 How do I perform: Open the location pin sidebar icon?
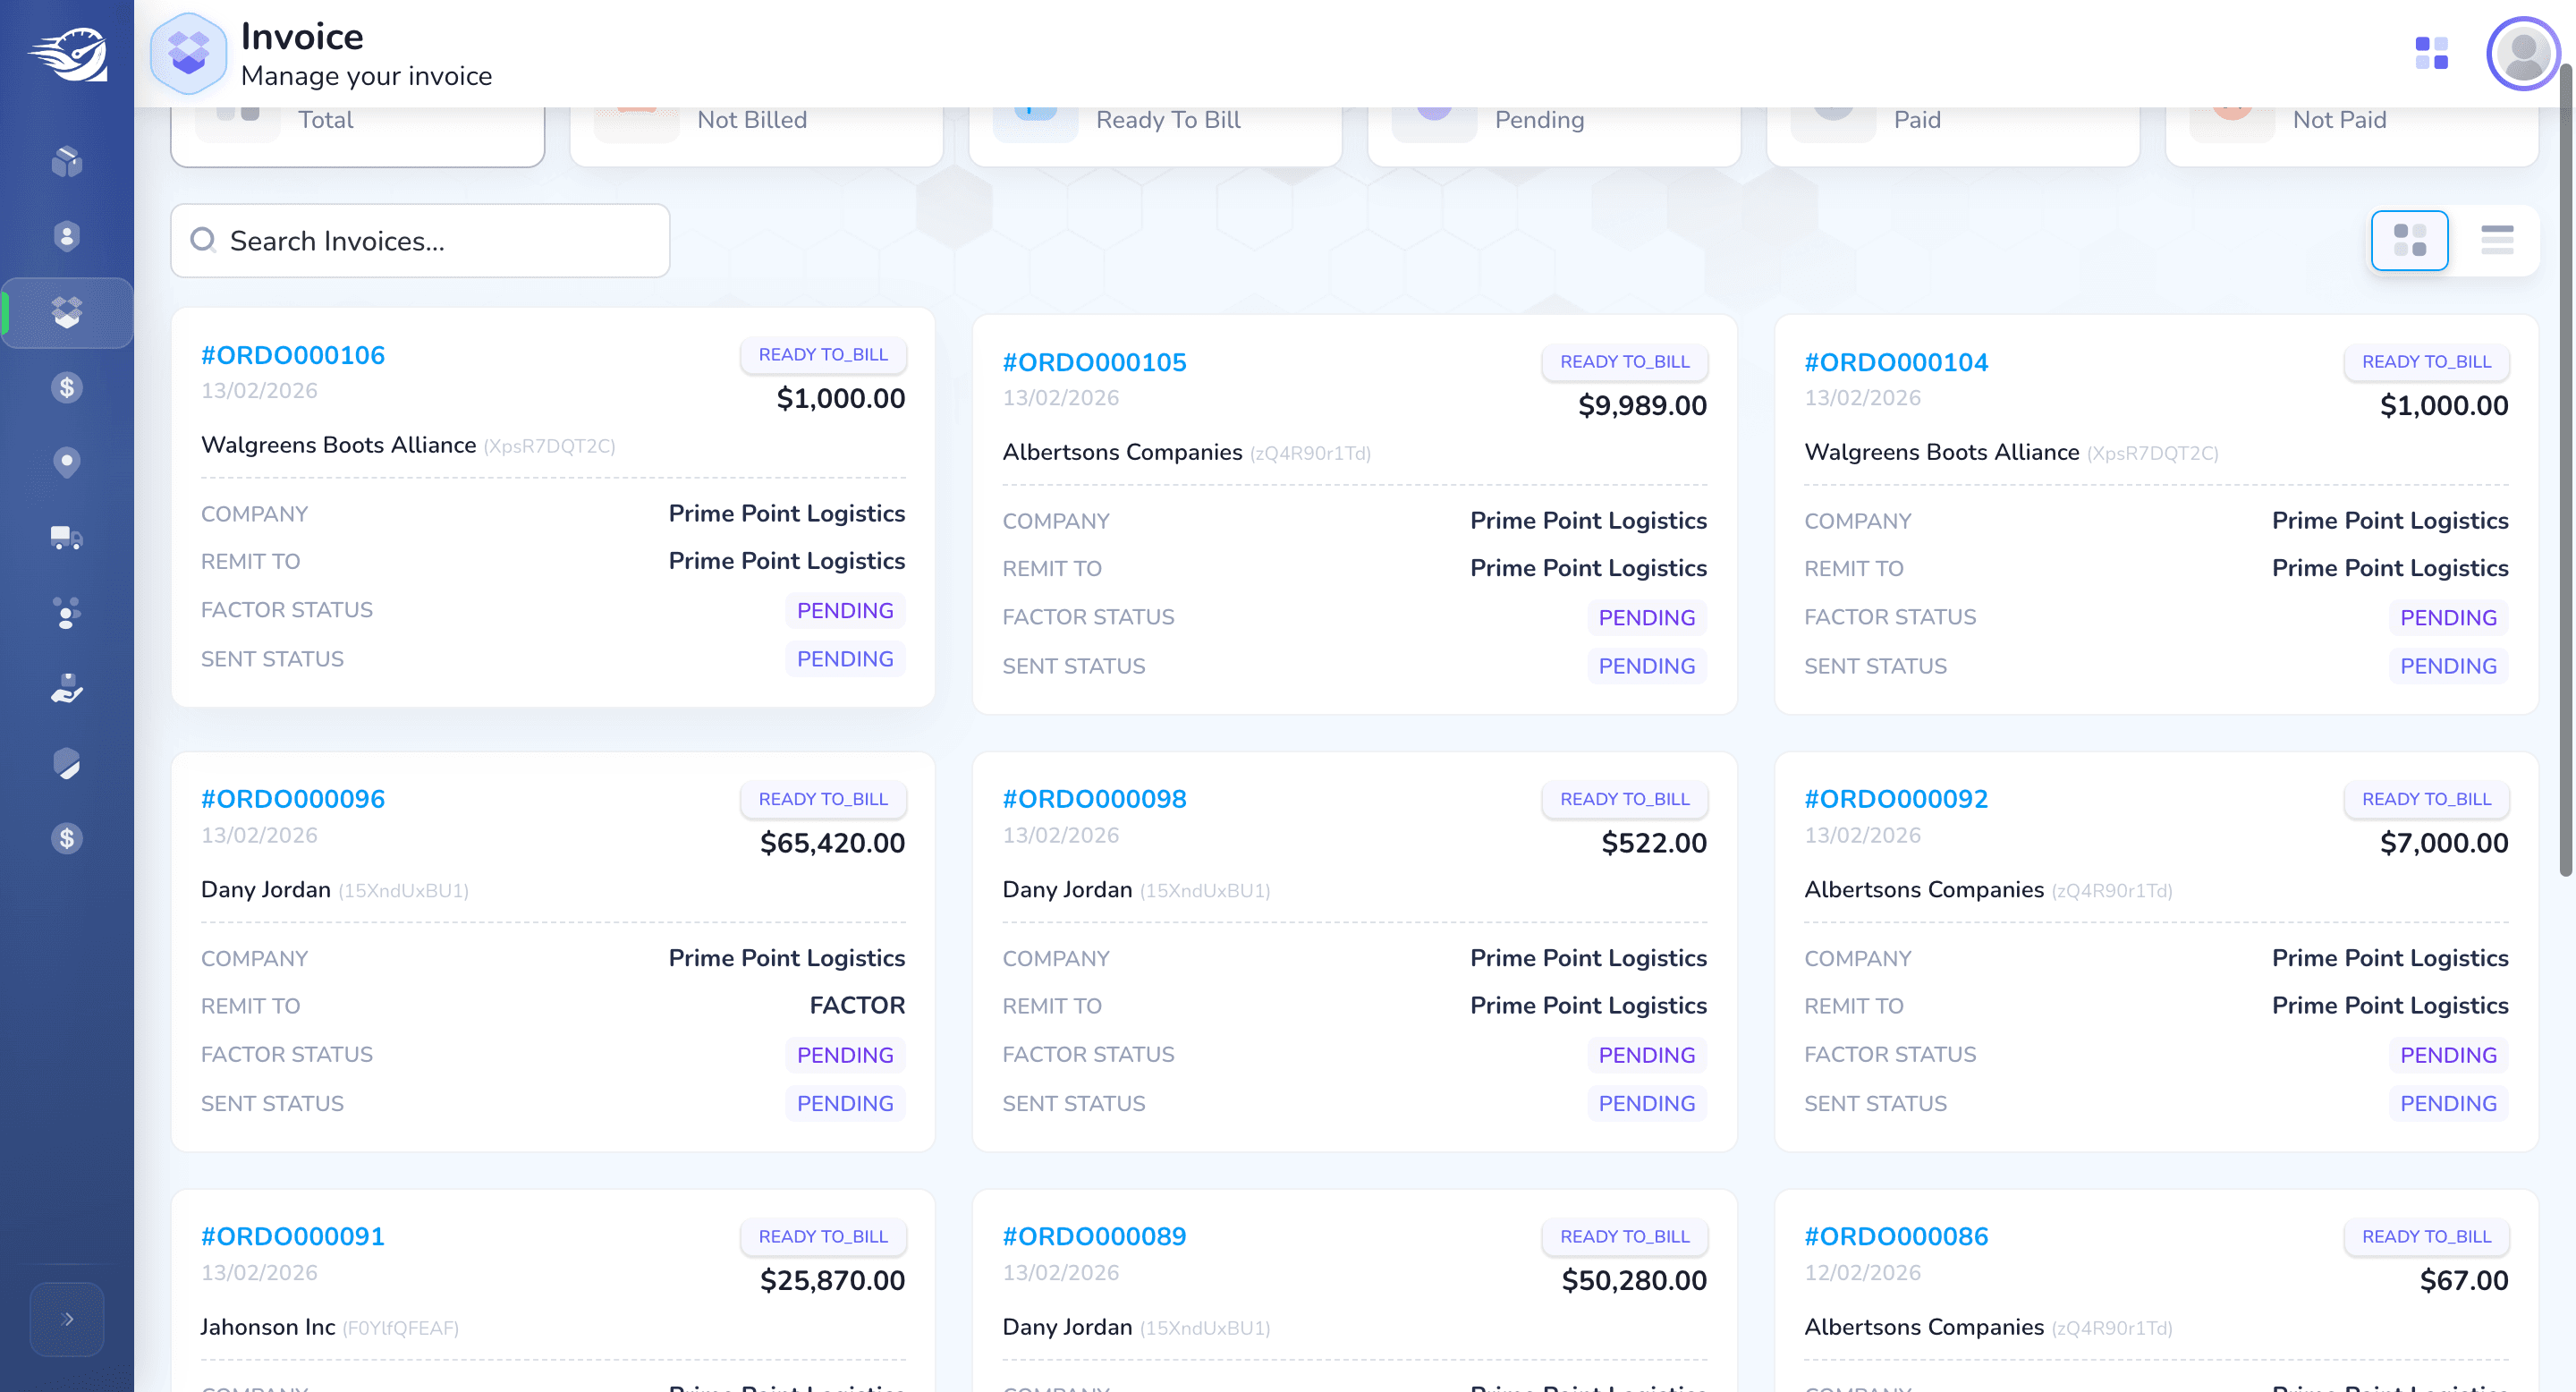pos(67,462)
